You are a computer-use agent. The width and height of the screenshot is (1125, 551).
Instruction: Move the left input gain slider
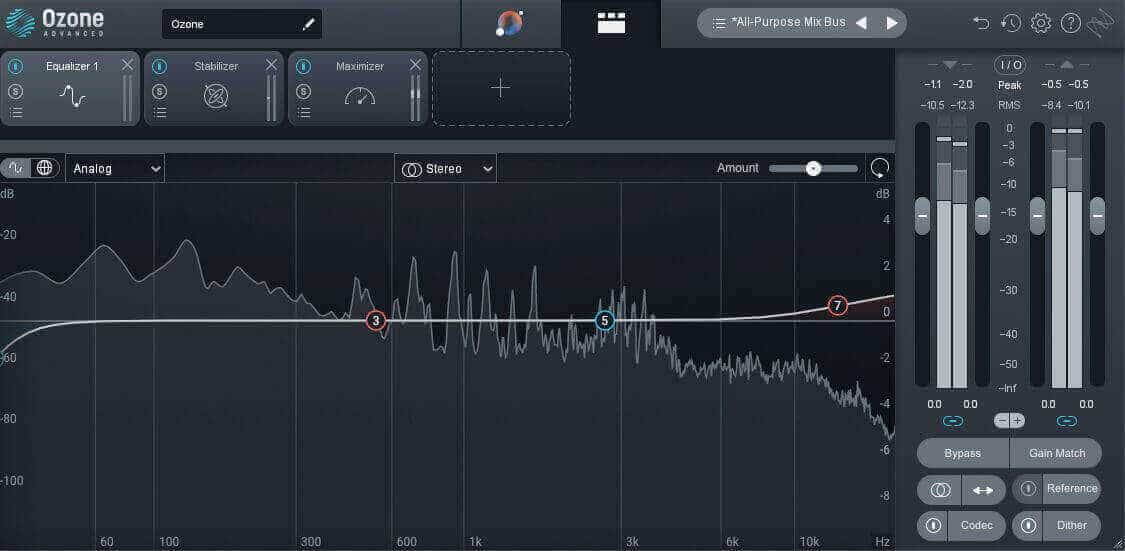click(922, 215)
